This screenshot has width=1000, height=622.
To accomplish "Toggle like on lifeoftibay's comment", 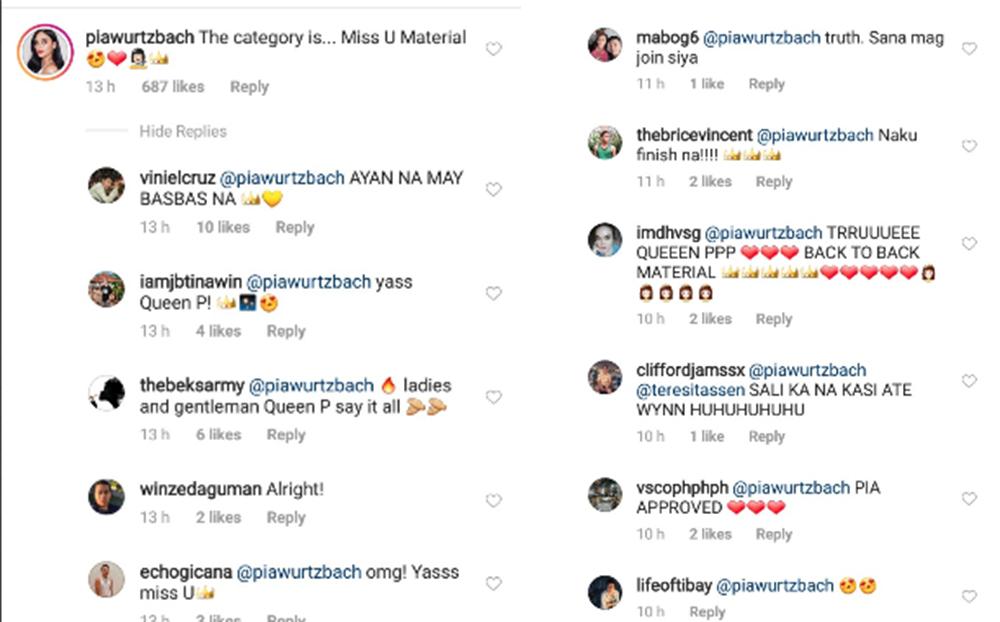I will [x=968, y=597].
